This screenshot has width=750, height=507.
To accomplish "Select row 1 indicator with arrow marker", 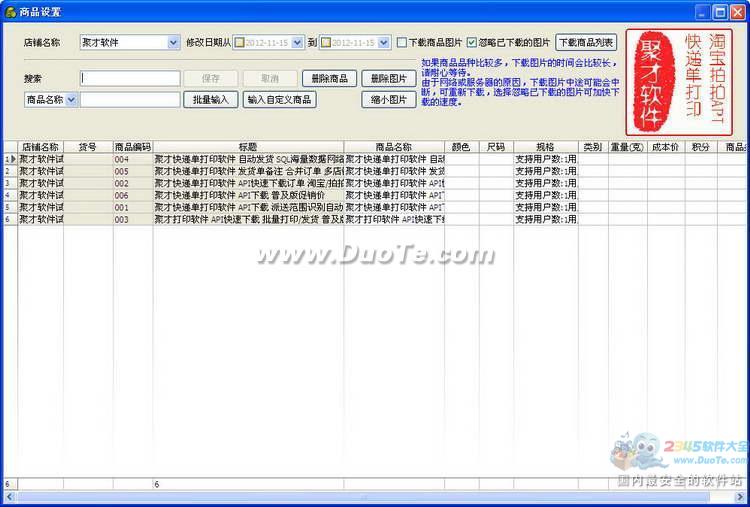I will 11,159.
